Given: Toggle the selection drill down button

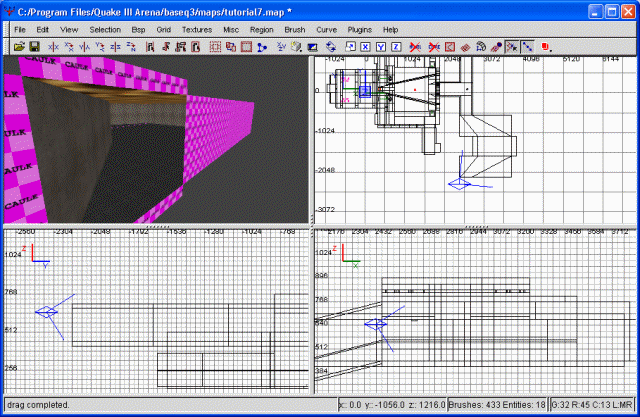Looking at the screenshot, I should (x=527, y=47).
